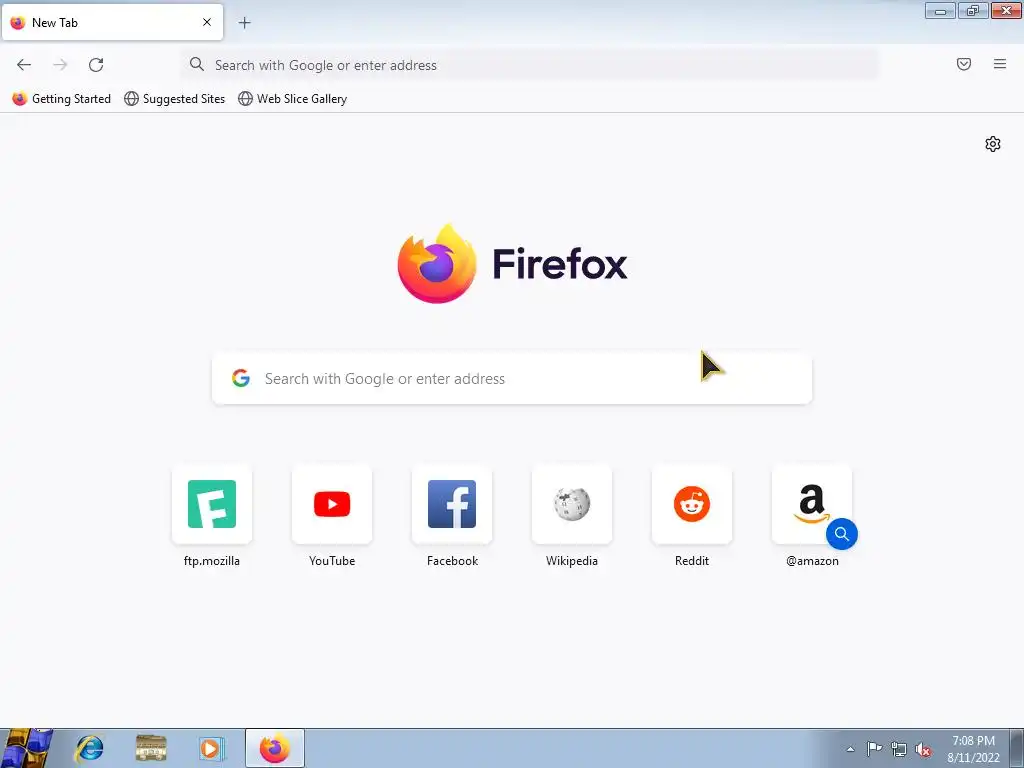1024x768 pixels.
Task: Open Web Slice Gallery bookmark
Action: 293,99
